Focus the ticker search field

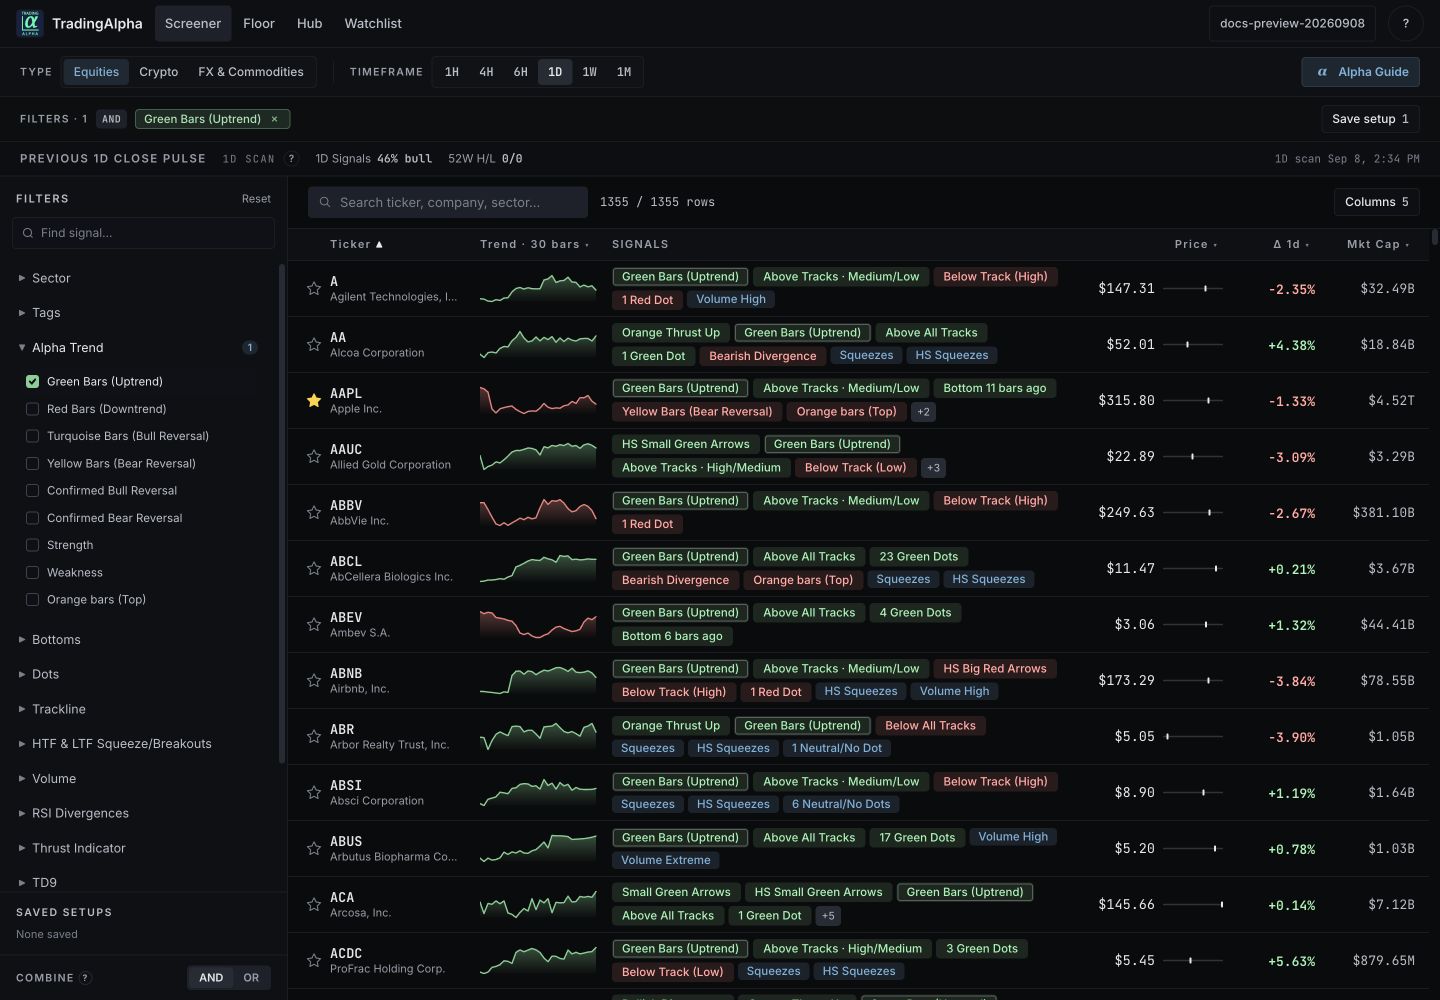coord(448,202)
